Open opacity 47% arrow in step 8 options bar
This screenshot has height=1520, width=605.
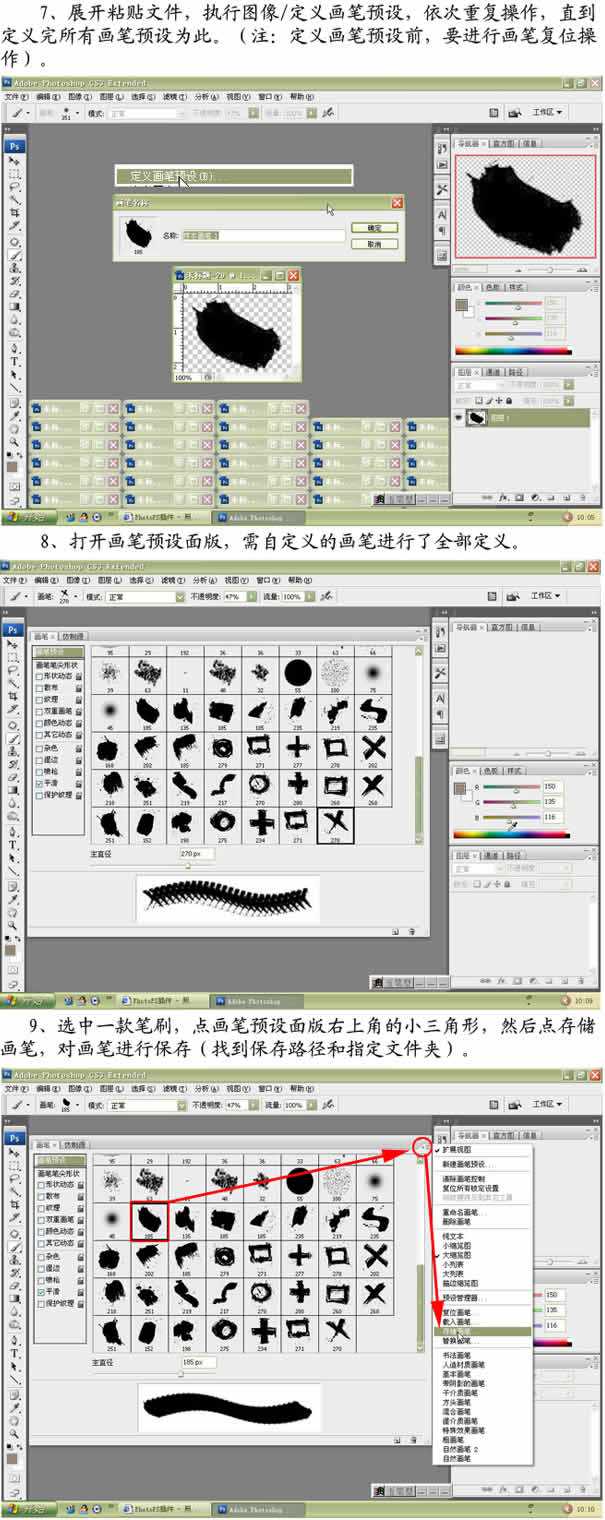point(253,597)
